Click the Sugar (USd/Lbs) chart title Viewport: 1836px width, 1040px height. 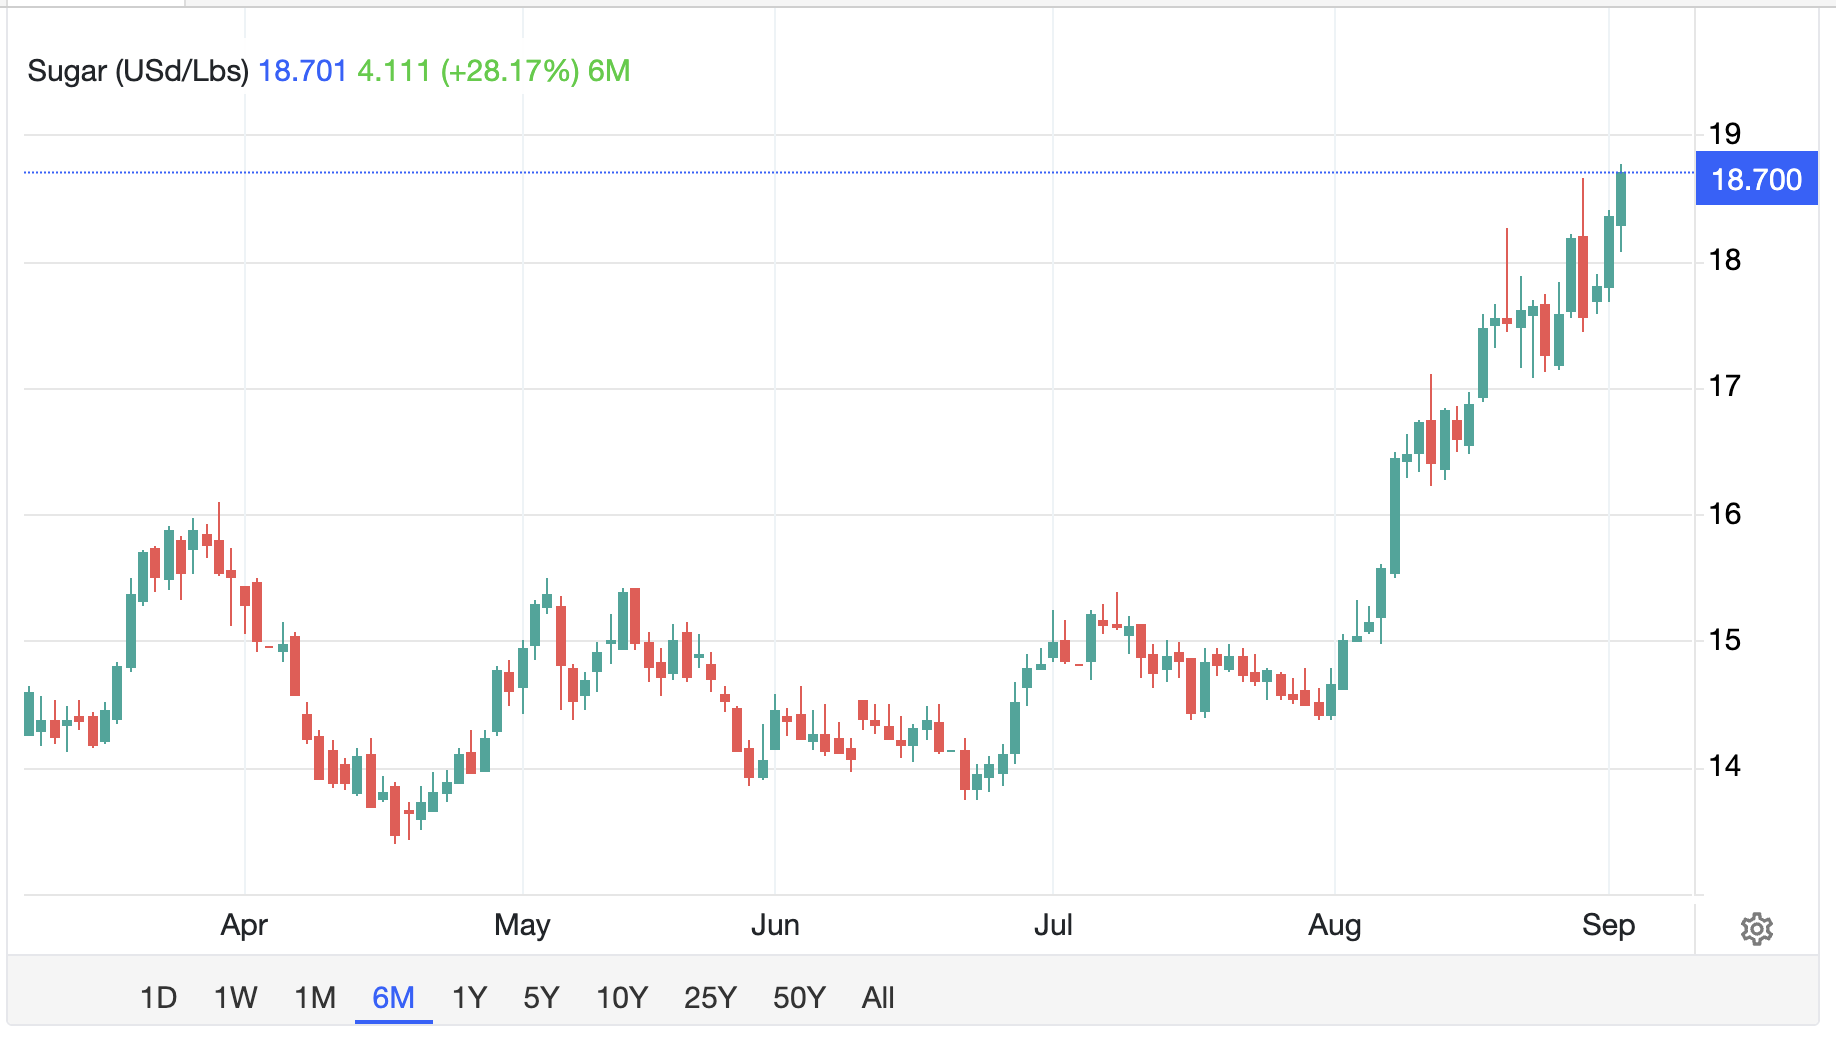[x=138, y=71]
